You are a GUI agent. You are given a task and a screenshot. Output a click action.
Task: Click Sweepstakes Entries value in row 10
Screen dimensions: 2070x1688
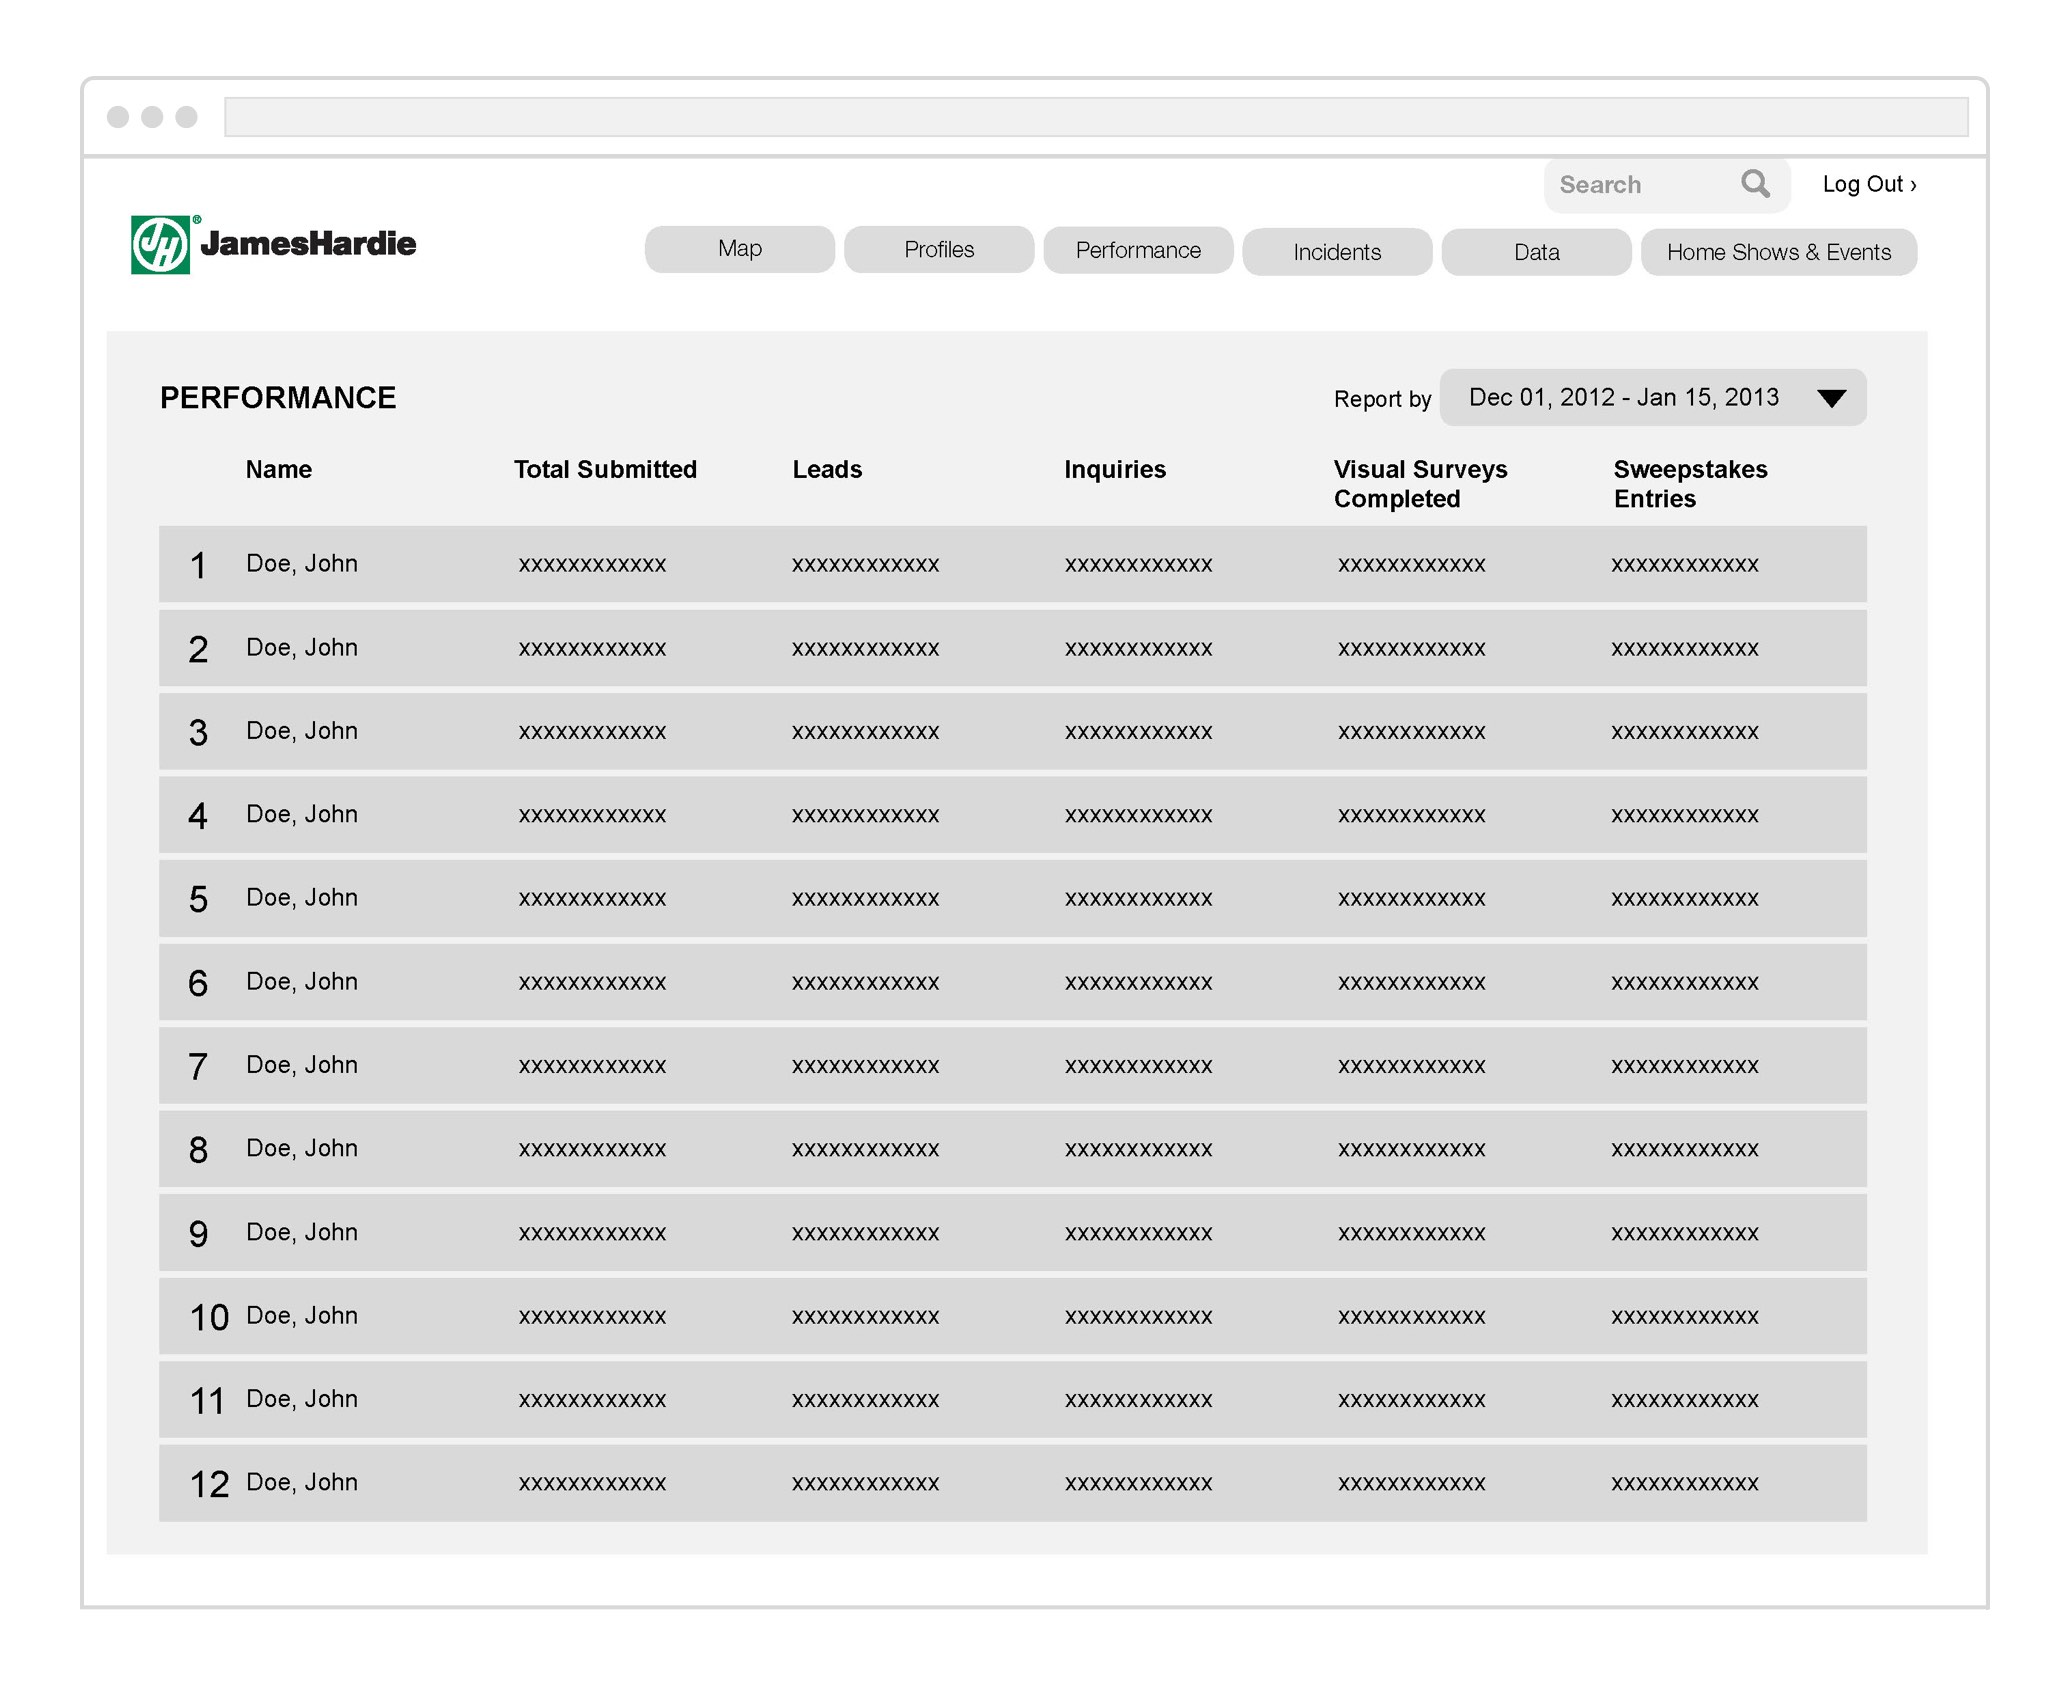[x=1685, y=1316]
